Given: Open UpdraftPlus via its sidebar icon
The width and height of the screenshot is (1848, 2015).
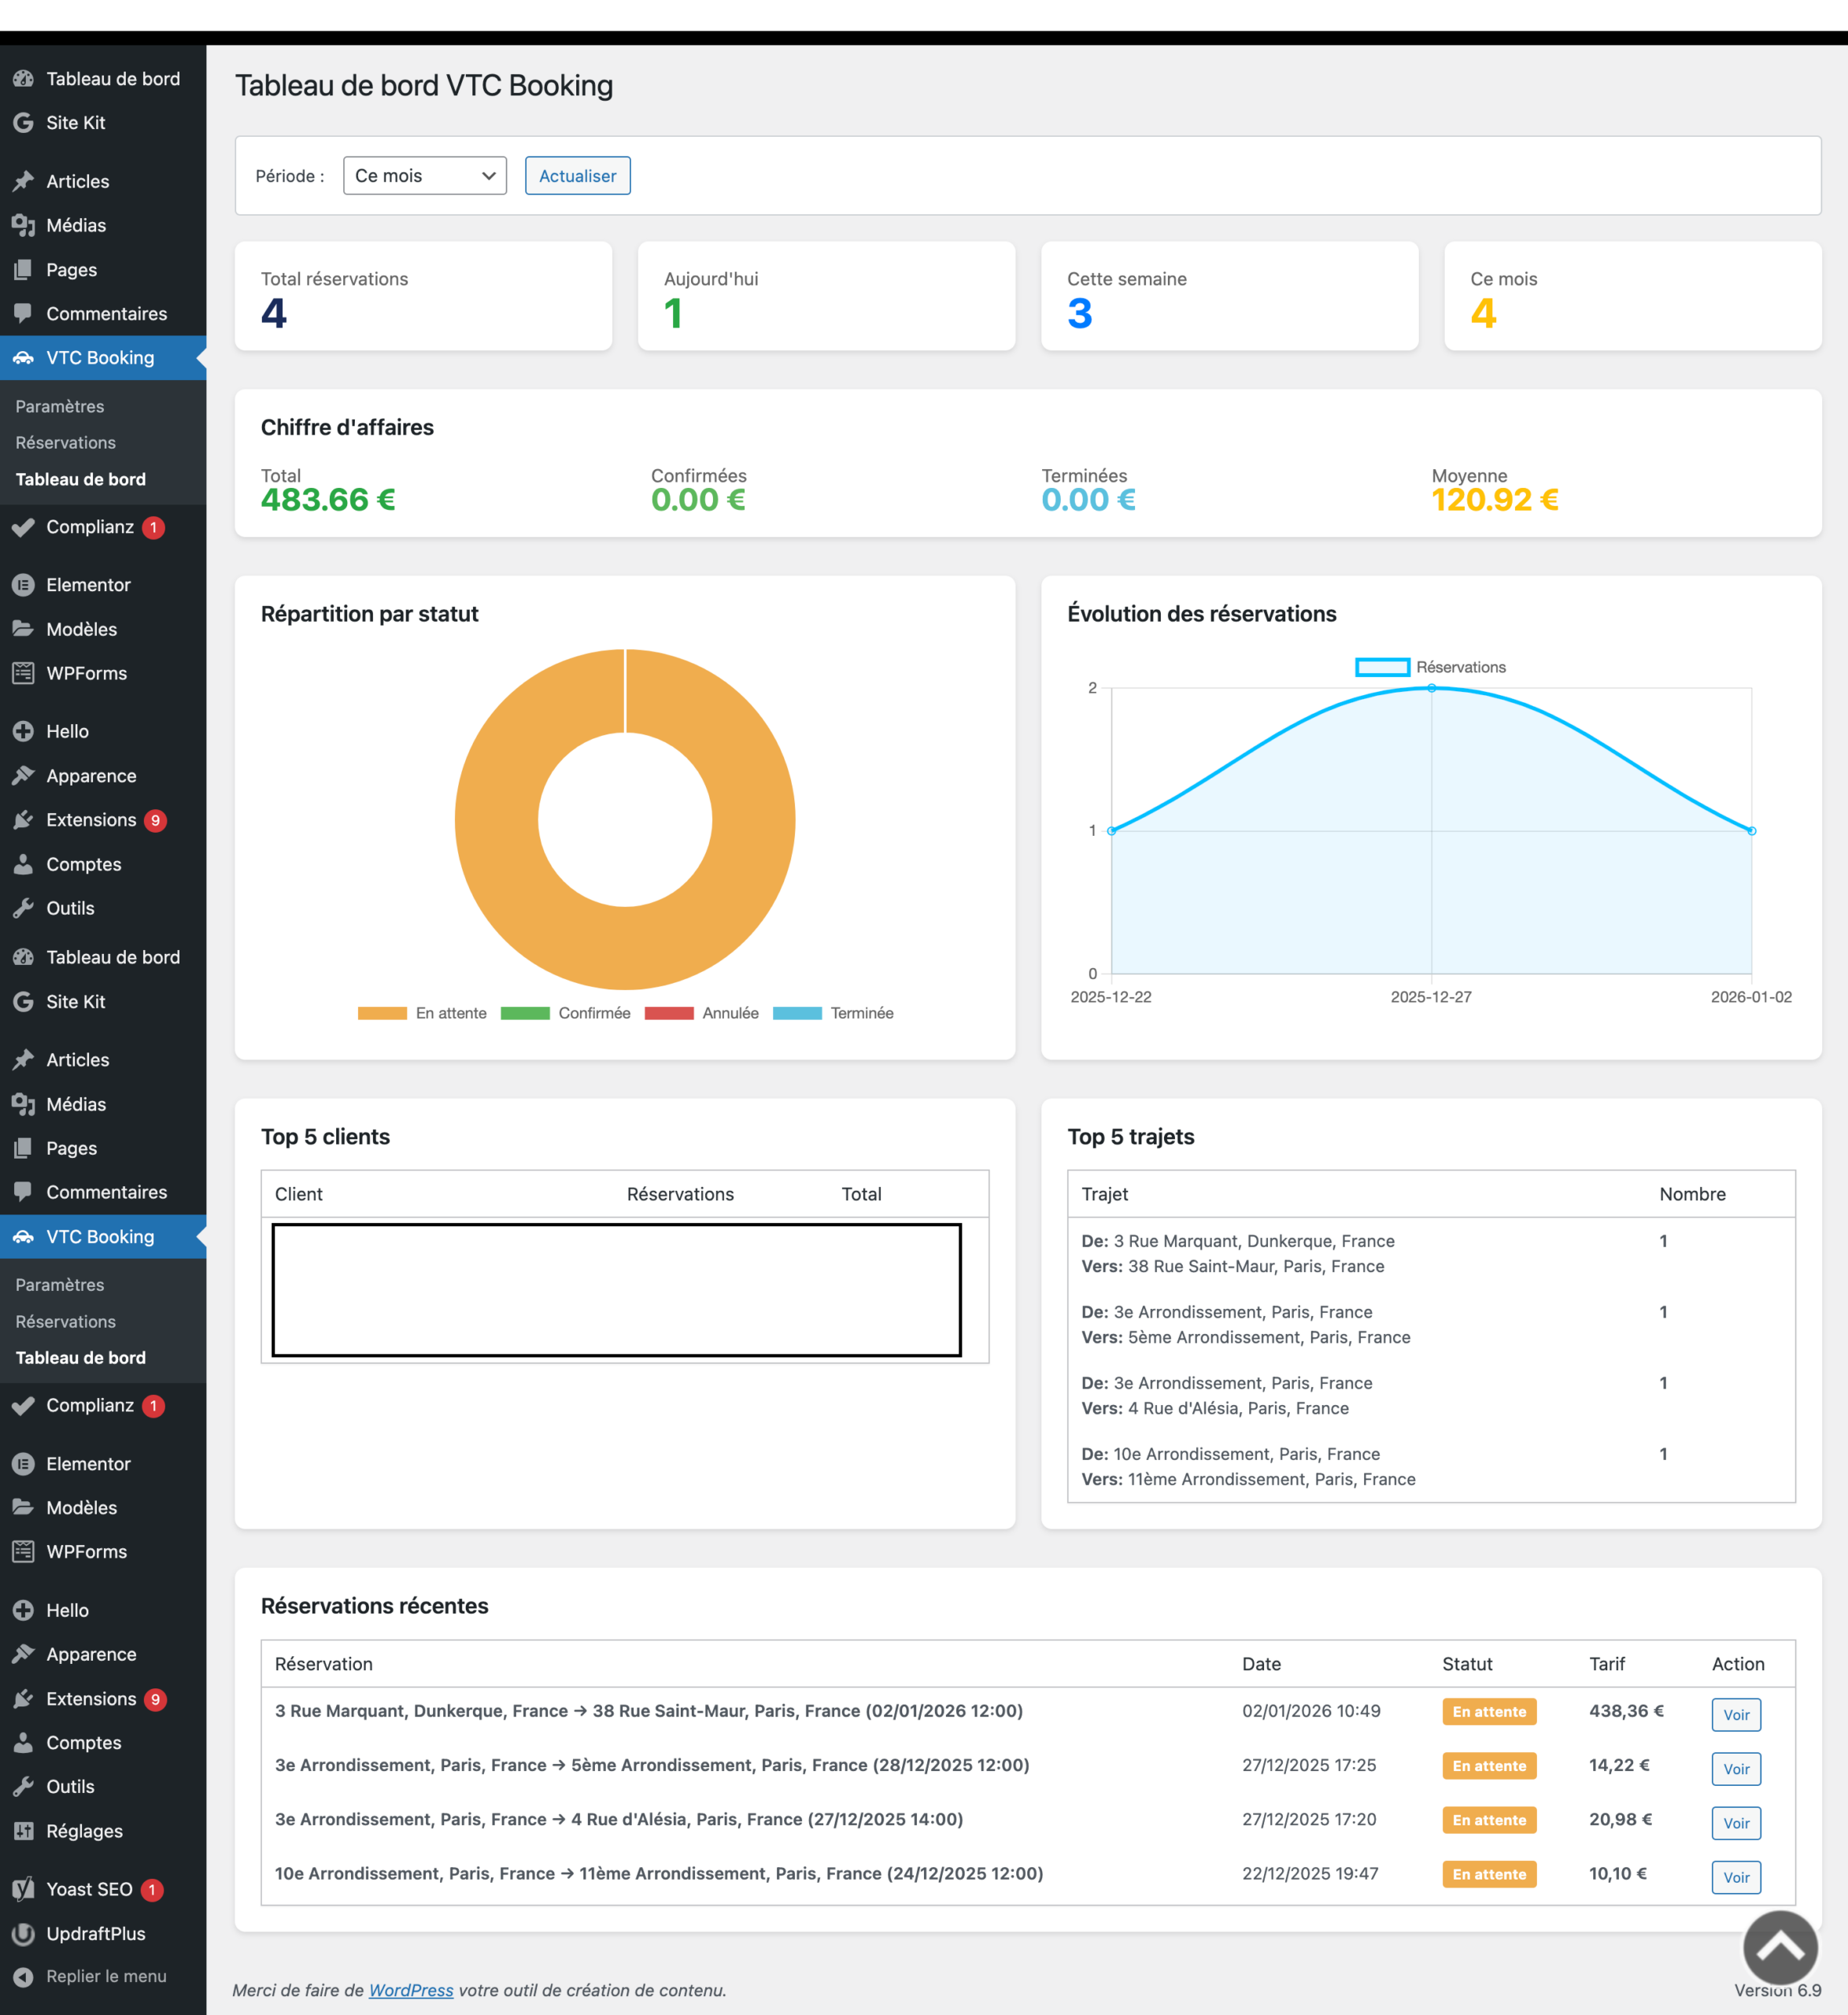Looking at the screenshot, I should 23,1933.
